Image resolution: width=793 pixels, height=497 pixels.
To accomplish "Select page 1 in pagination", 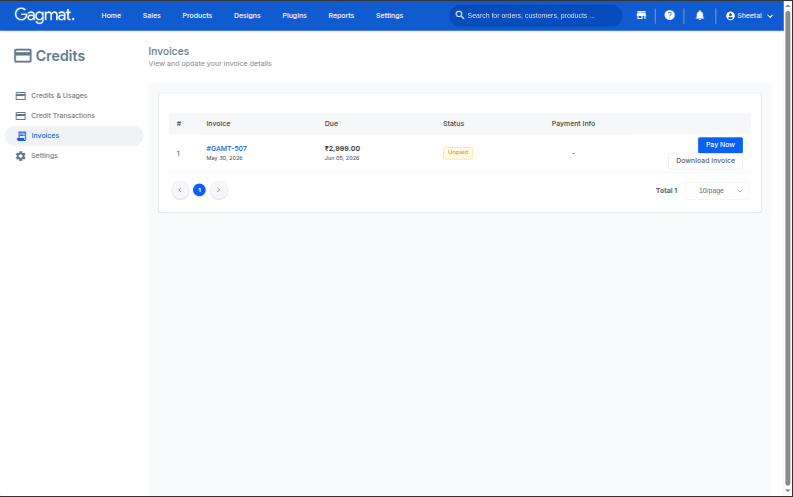I will [199, 190].
